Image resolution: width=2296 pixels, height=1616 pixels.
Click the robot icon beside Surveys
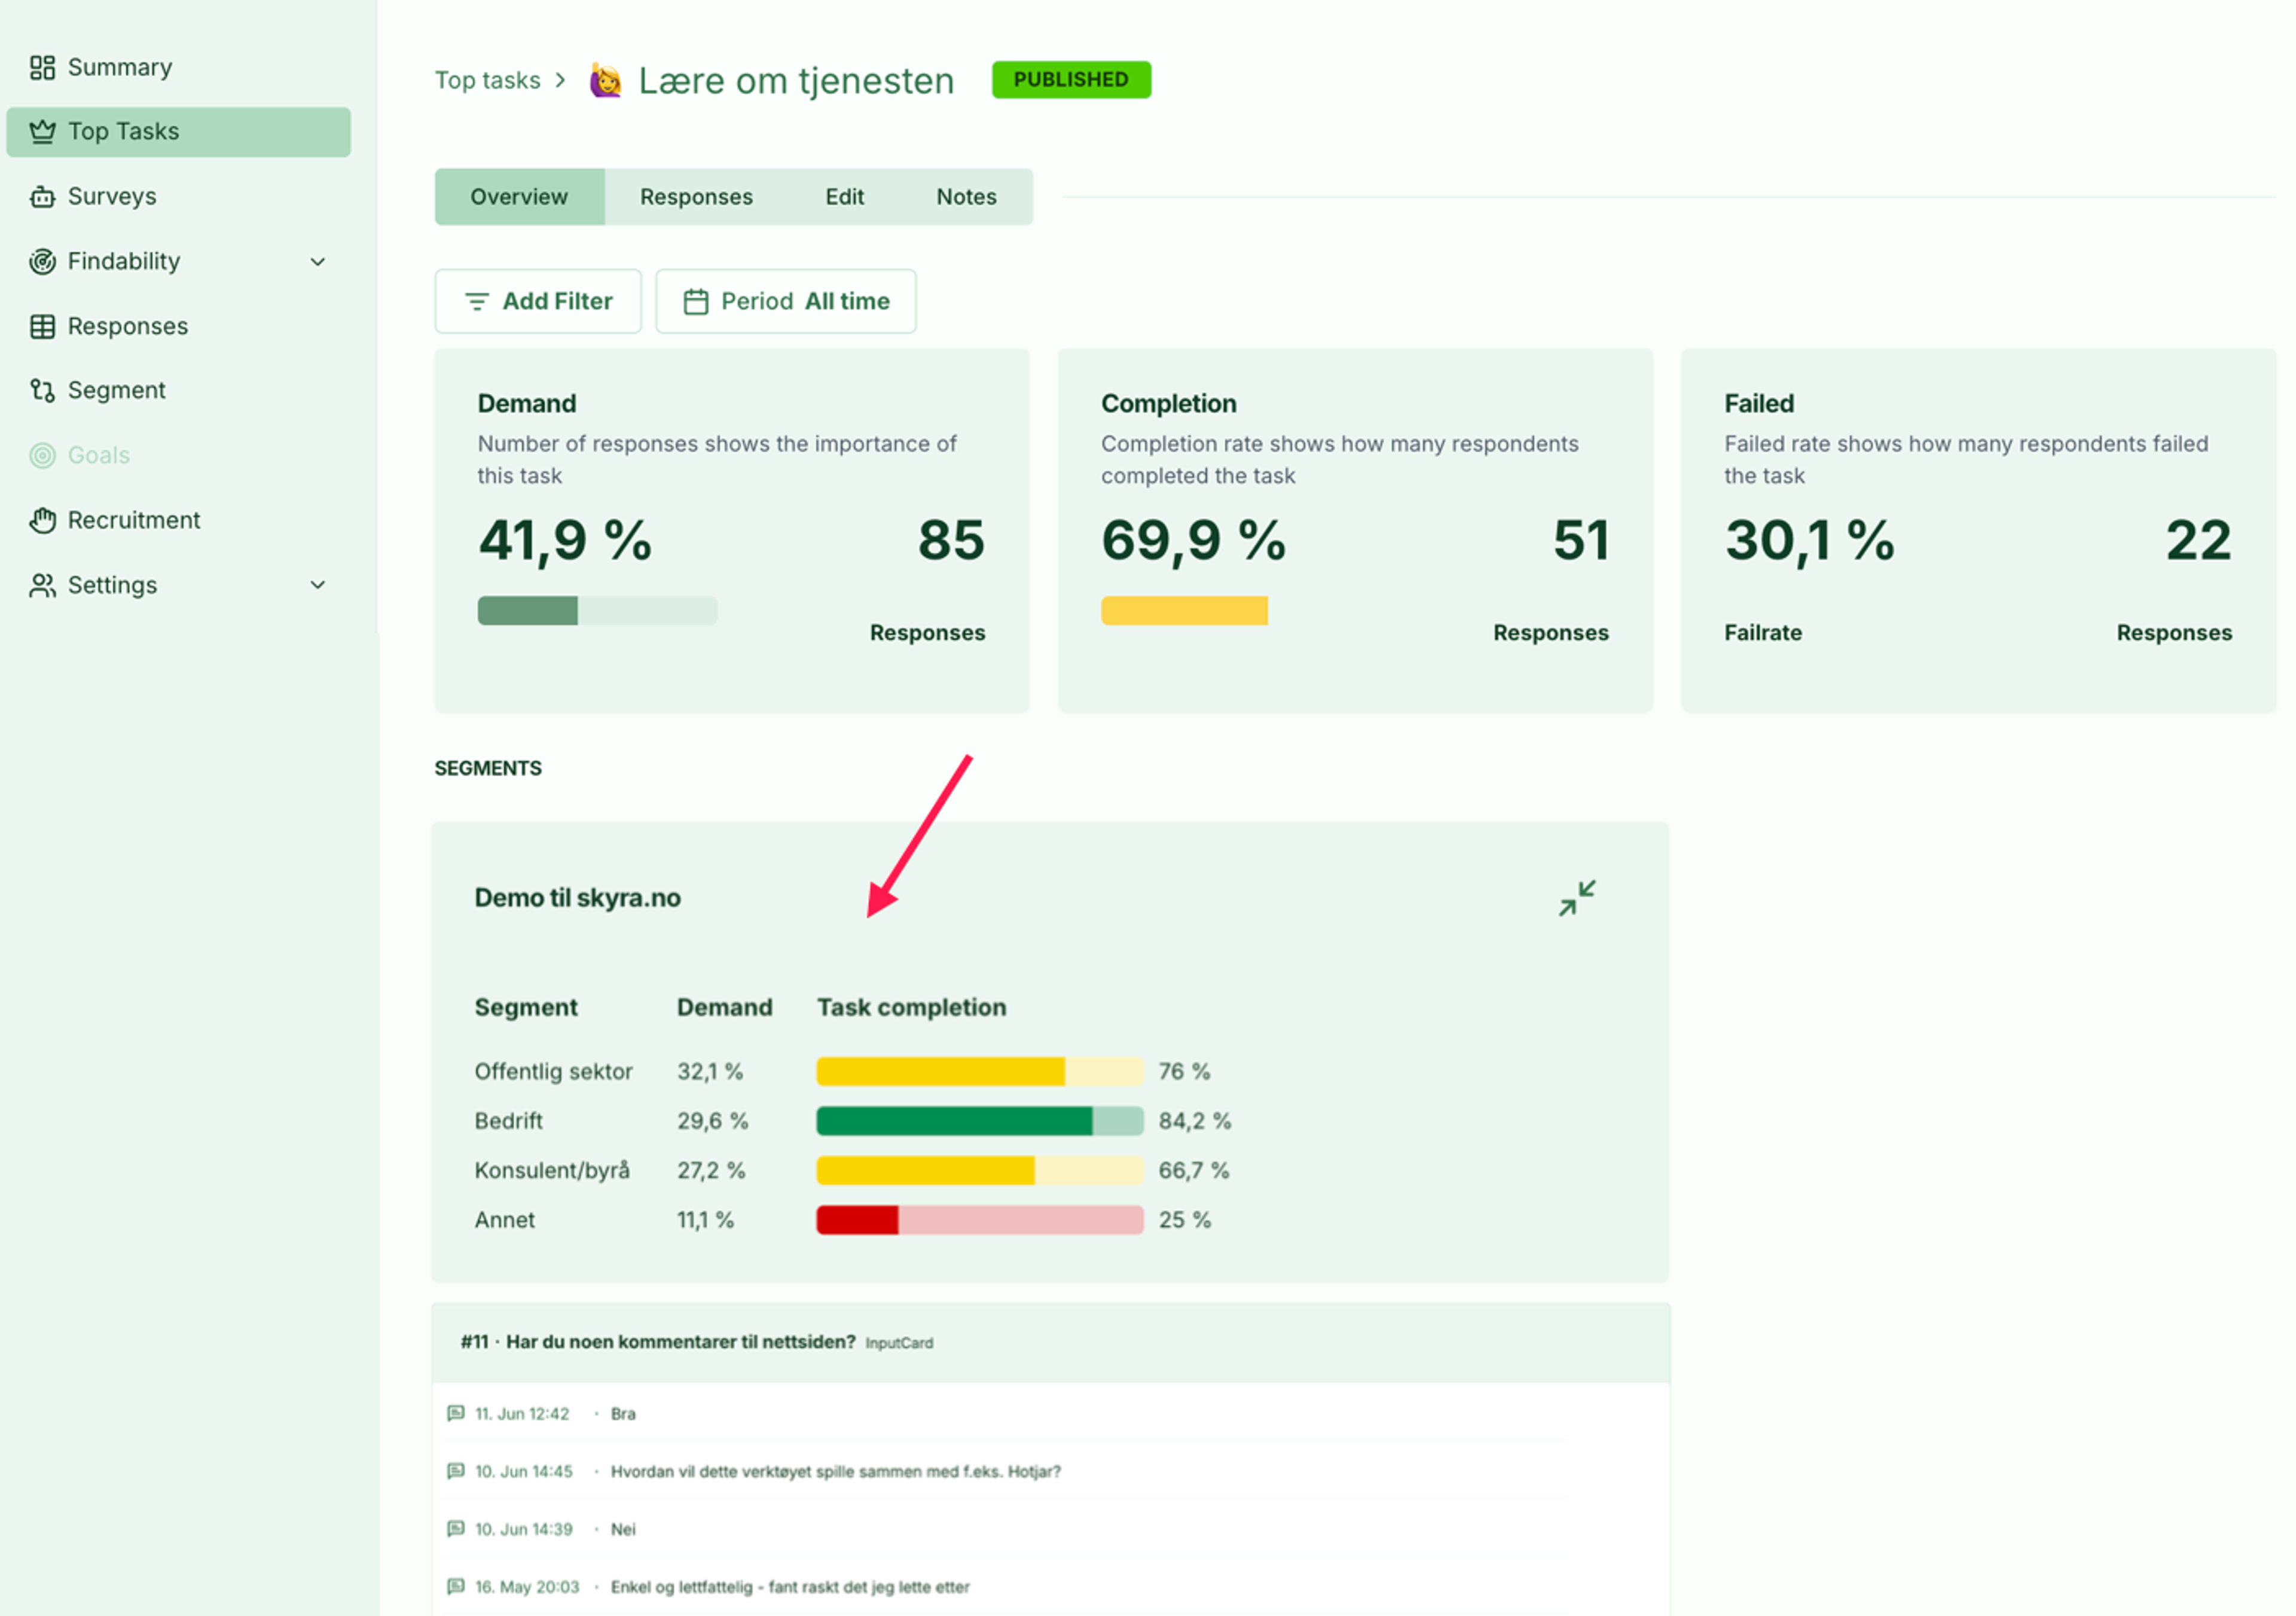click(42, 196)
